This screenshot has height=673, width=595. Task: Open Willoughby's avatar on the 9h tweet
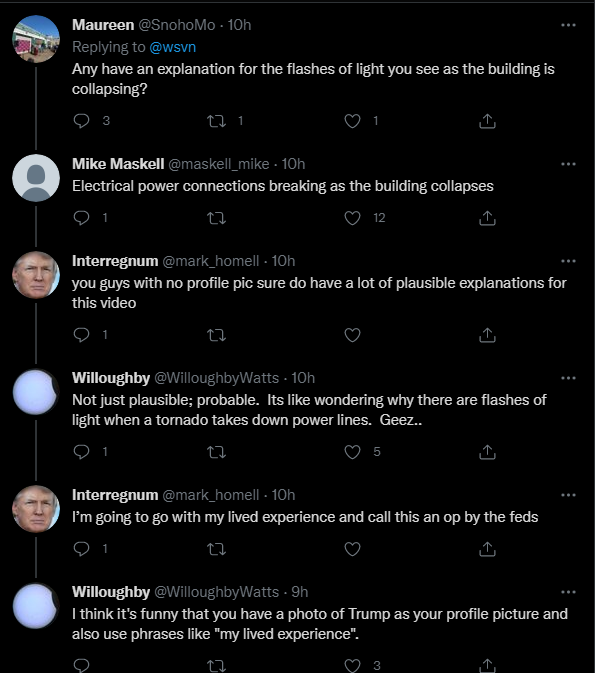pos(35,606)
